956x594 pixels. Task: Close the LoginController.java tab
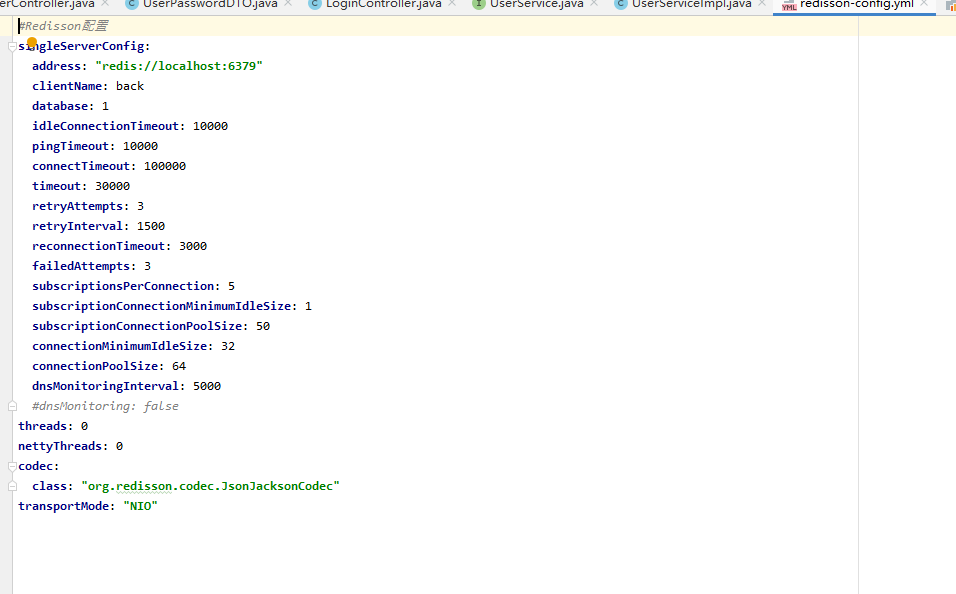[452, 4]
